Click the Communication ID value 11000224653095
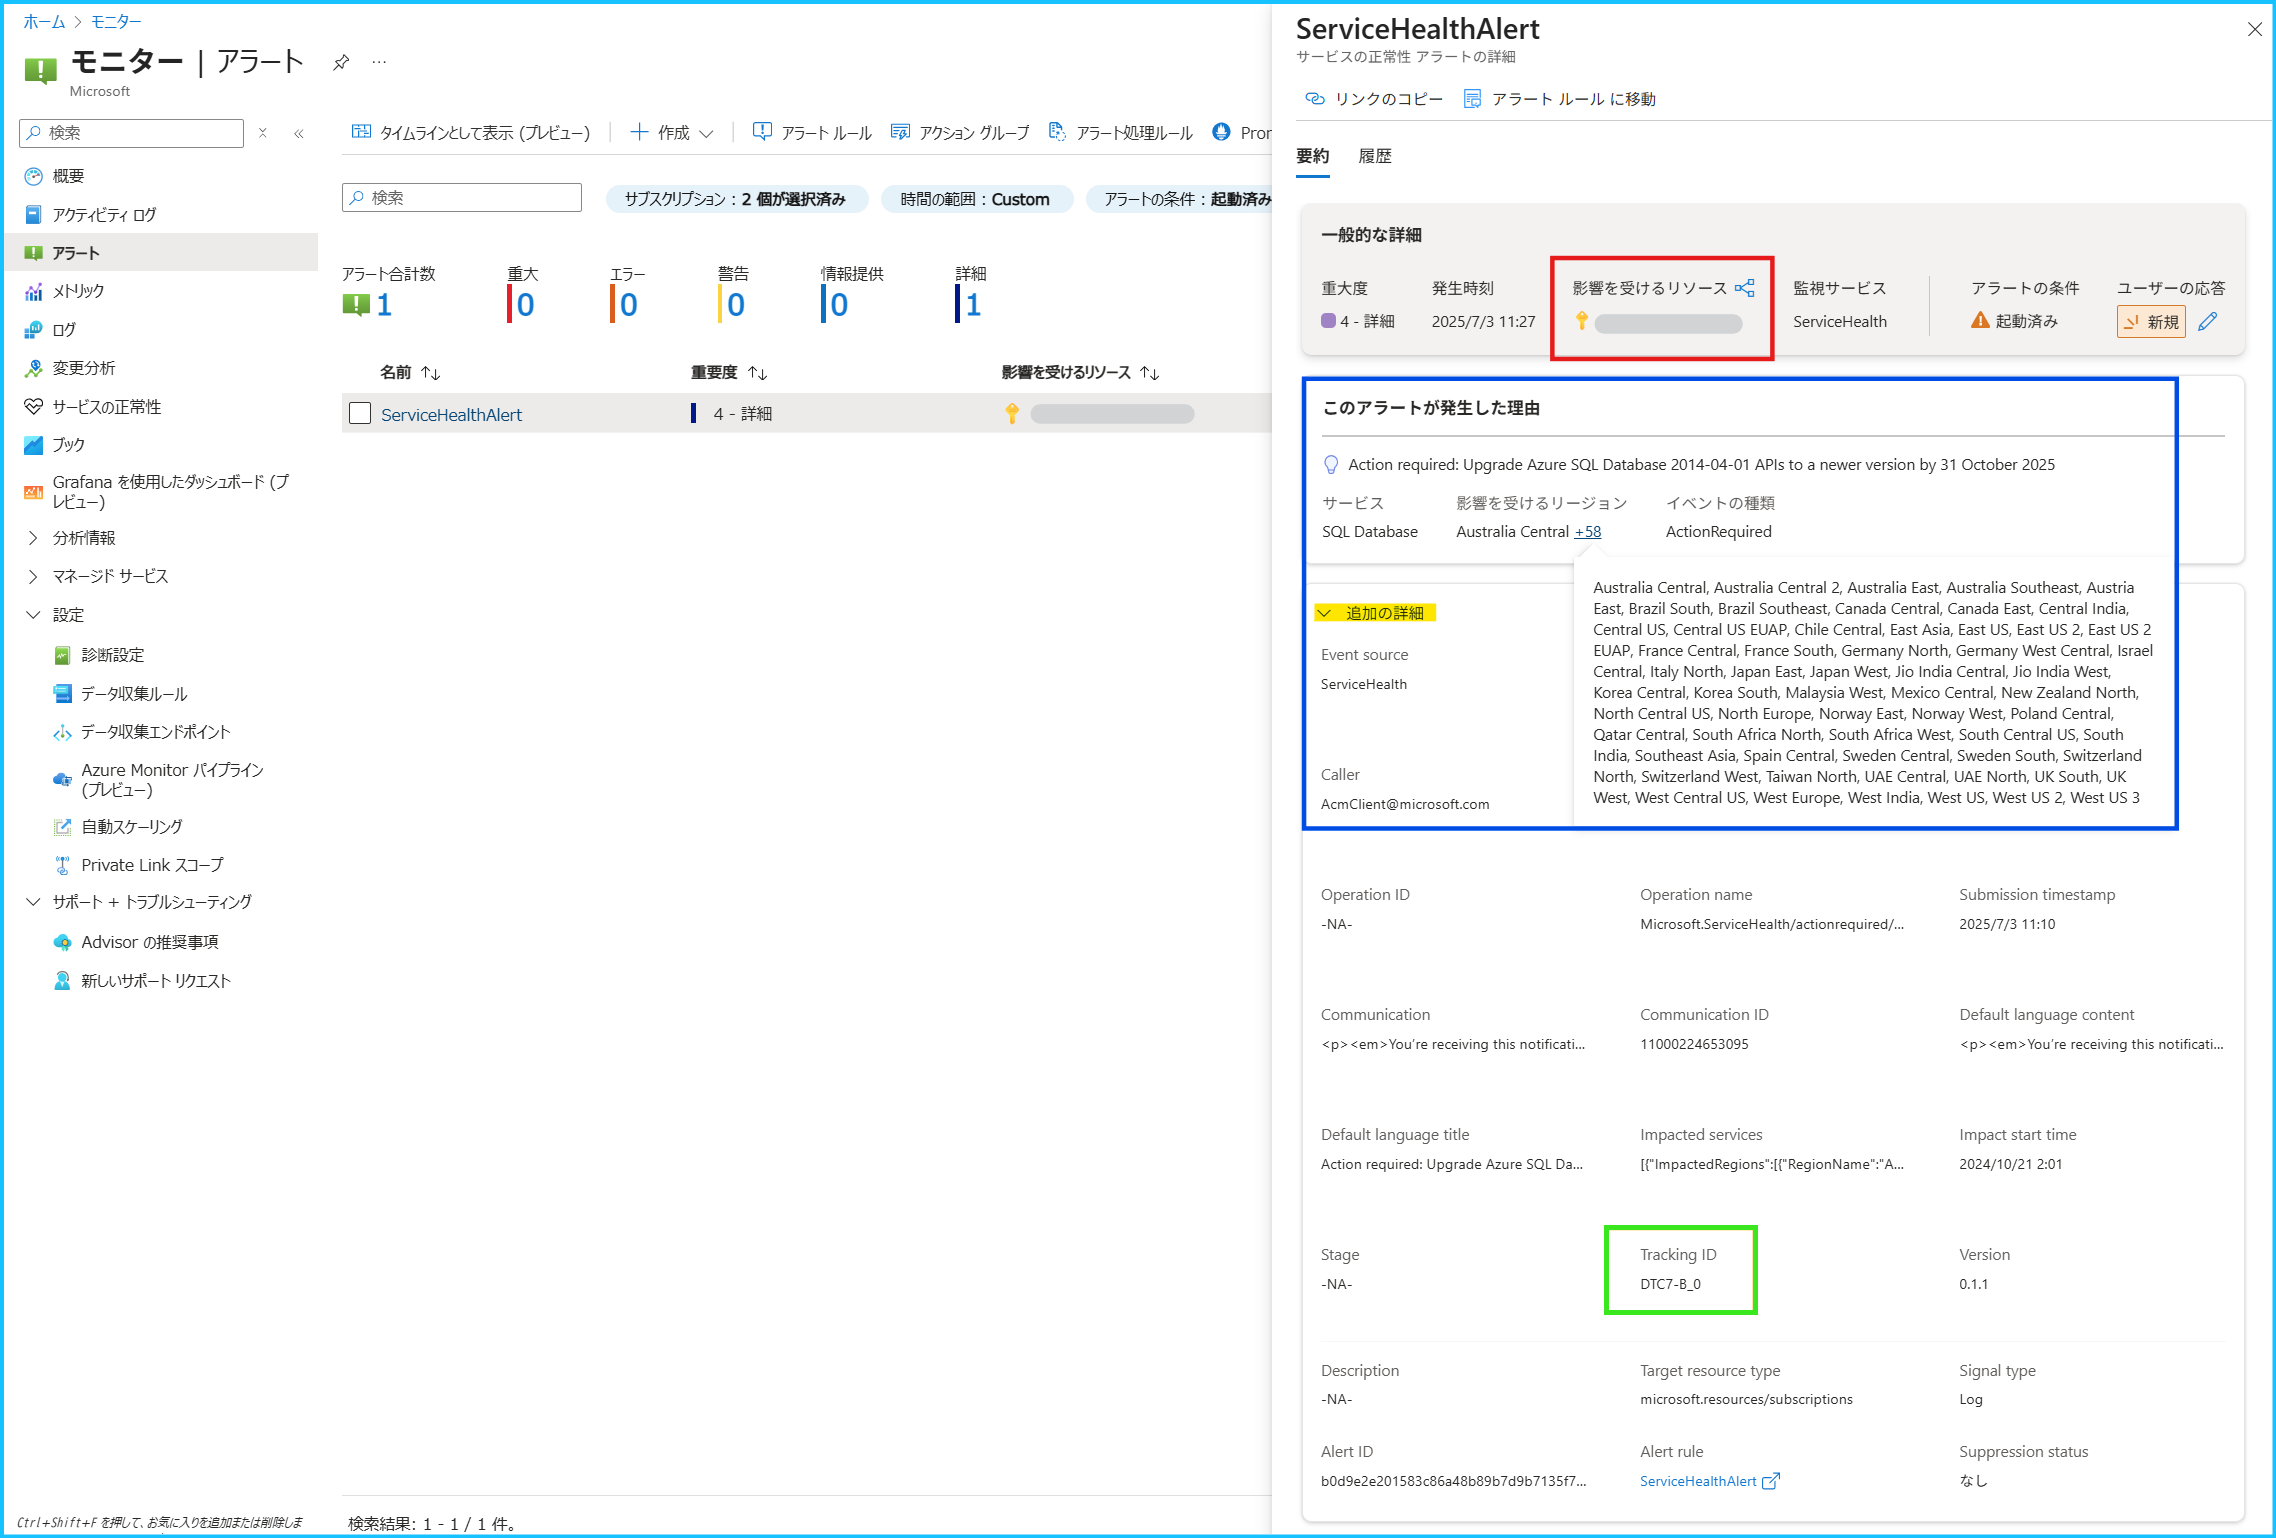The width and height of the screenshot is (2276, 1538). [1694, 1044]
